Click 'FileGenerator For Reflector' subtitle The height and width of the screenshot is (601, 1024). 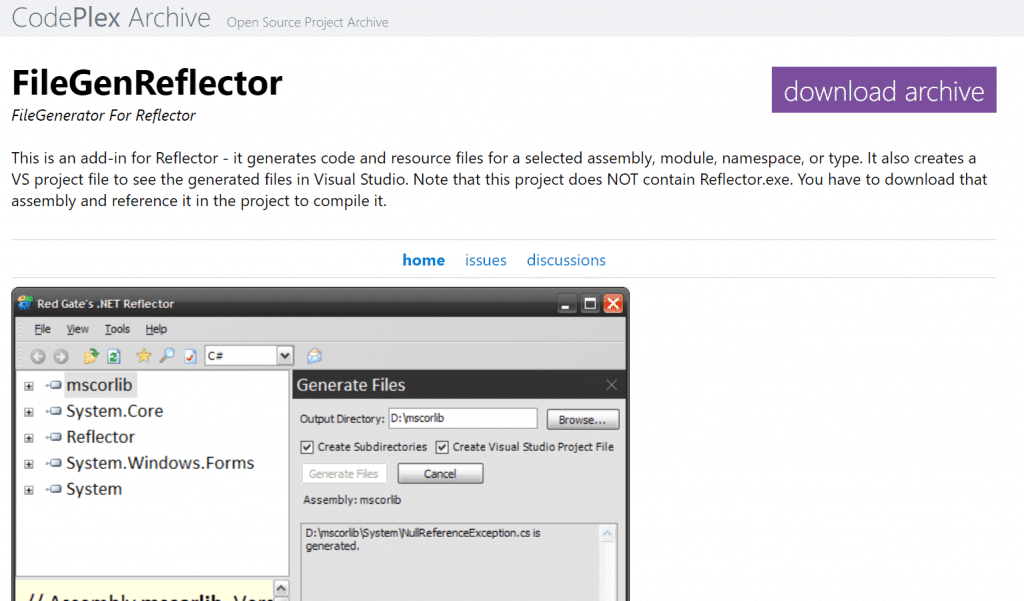pos(103,116)
